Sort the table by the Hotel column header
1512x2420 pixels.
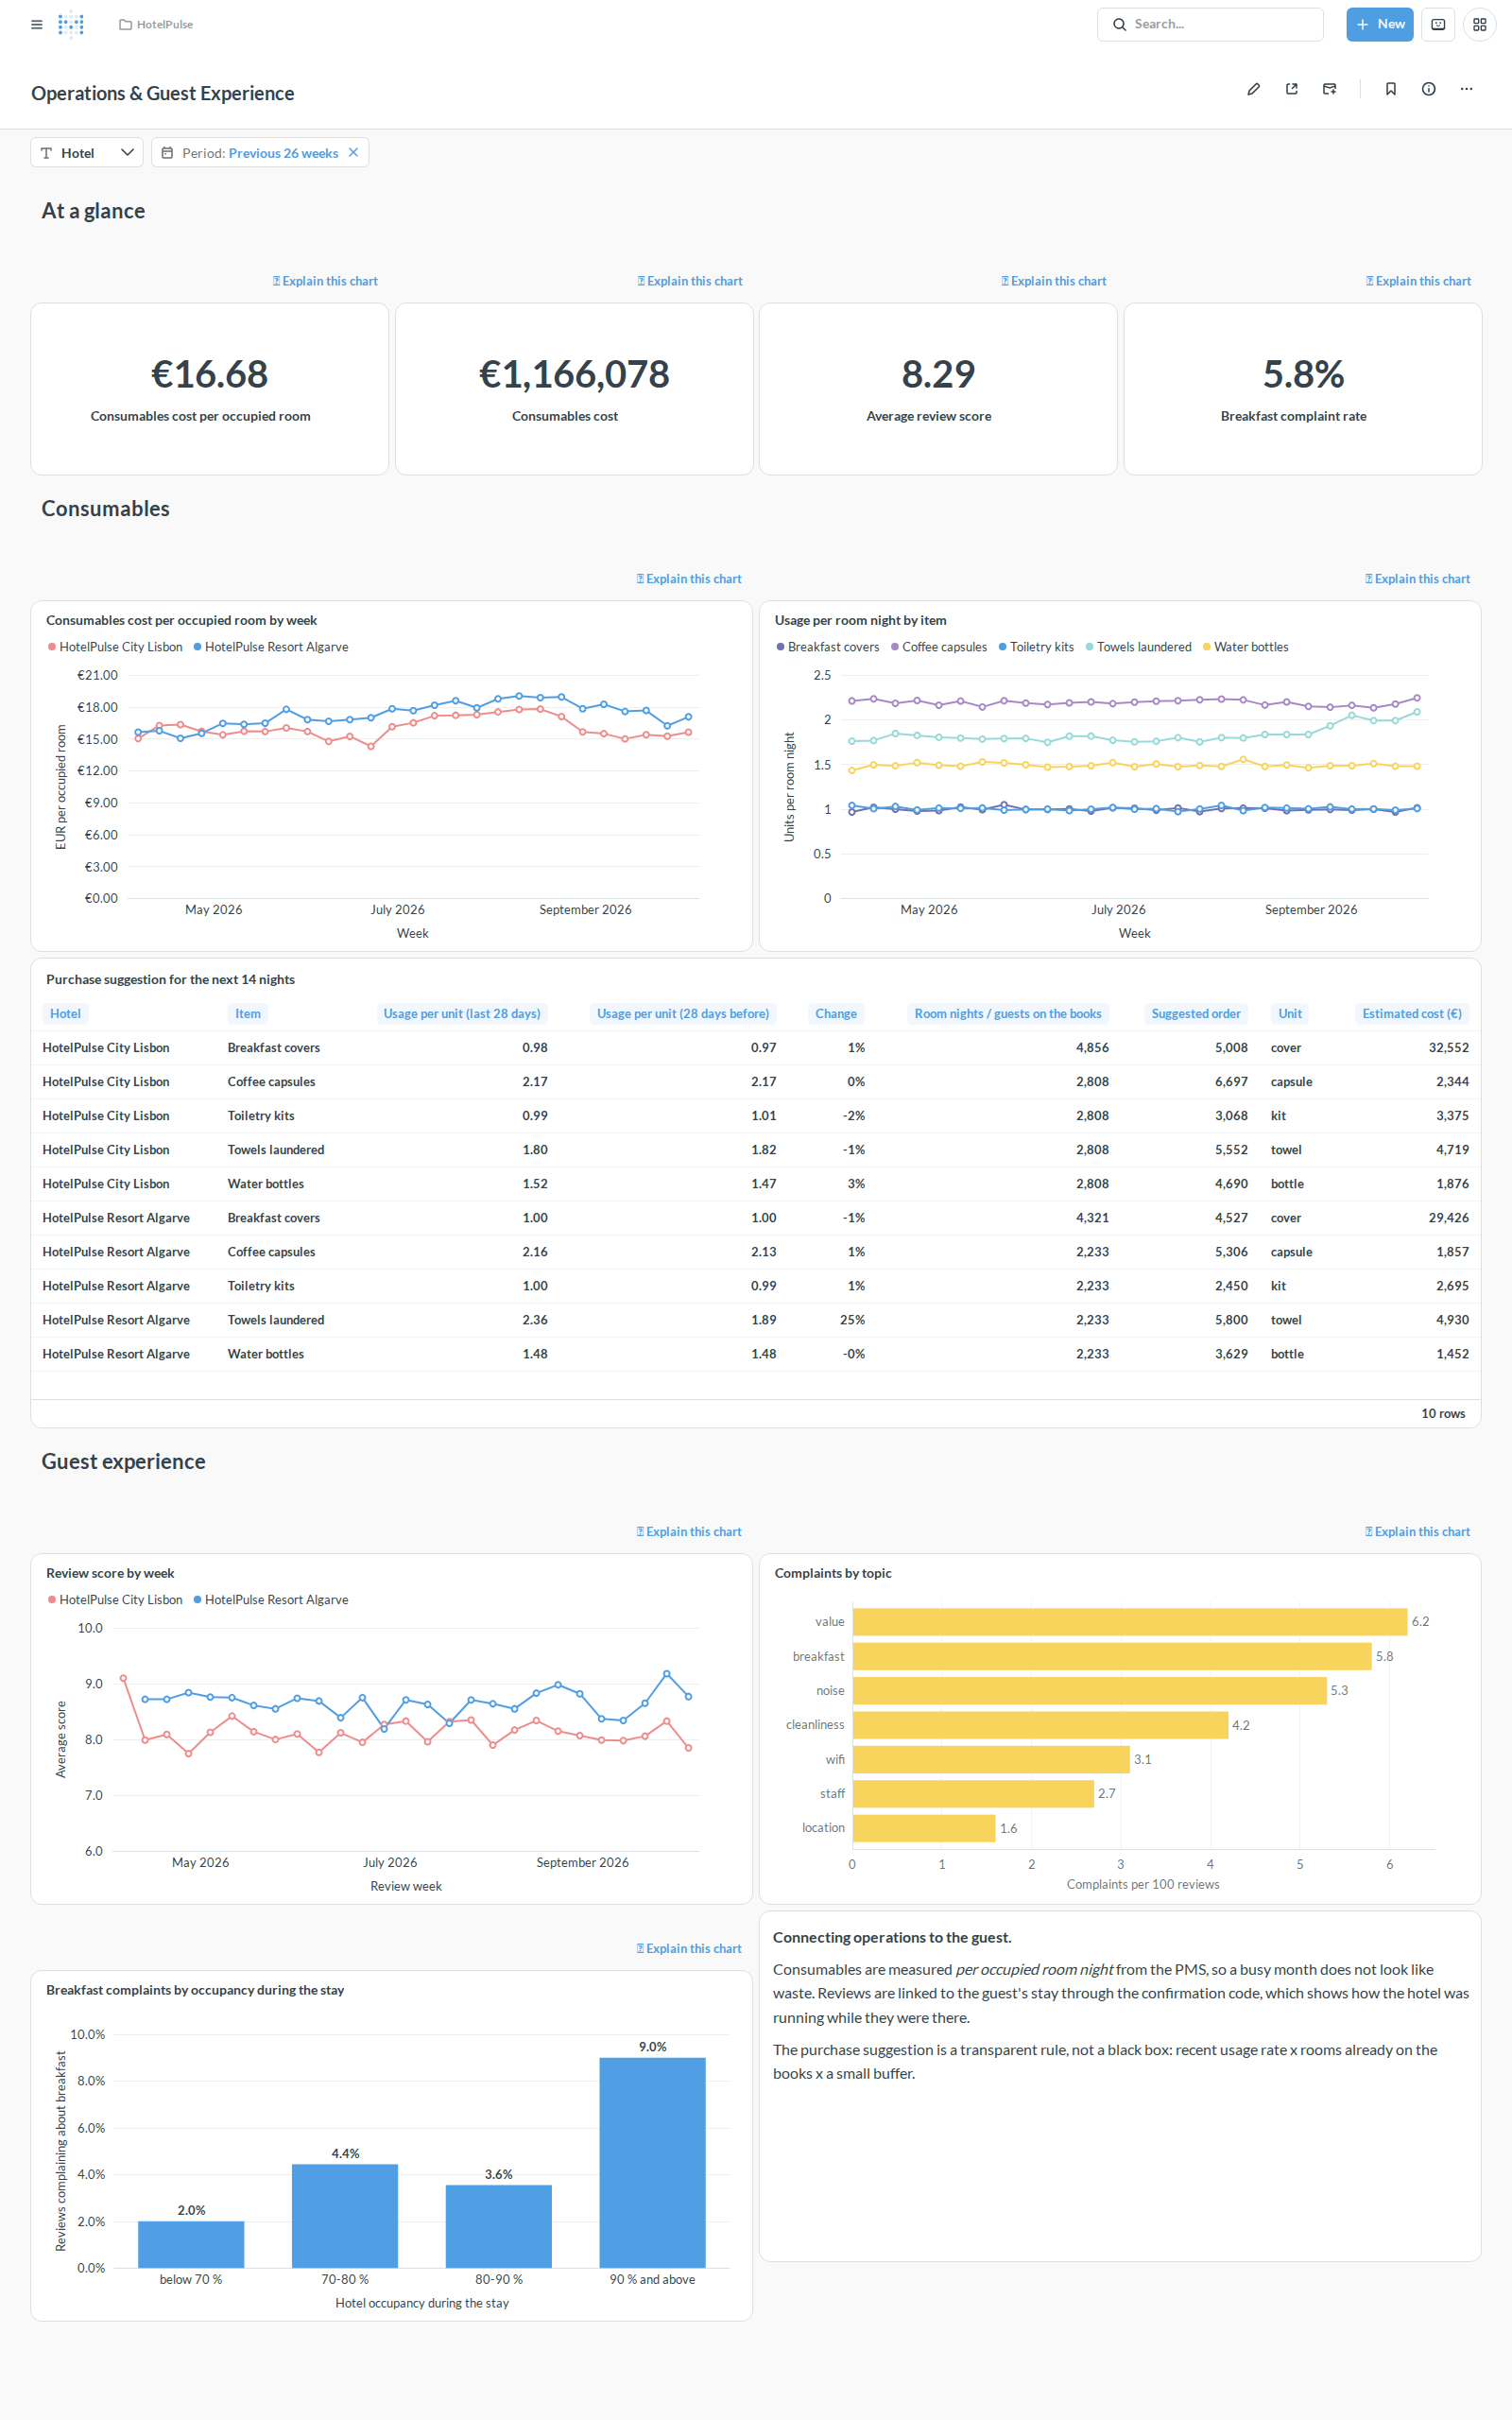pyautogui.click(x=65, y=1014)
